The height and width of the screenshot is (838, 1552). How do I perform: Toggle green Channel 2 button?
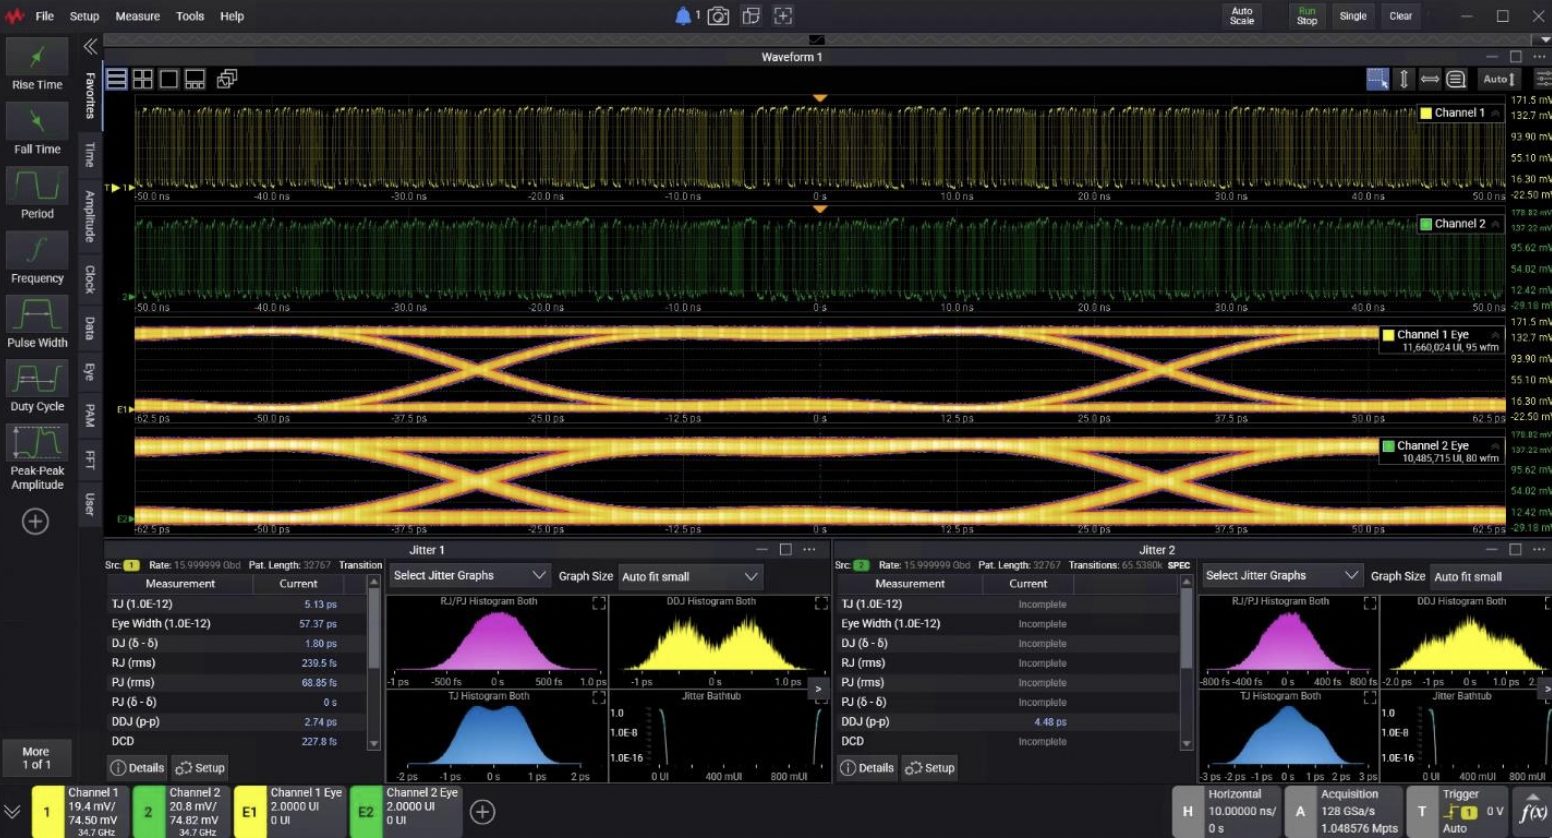(x=148, y=812)
